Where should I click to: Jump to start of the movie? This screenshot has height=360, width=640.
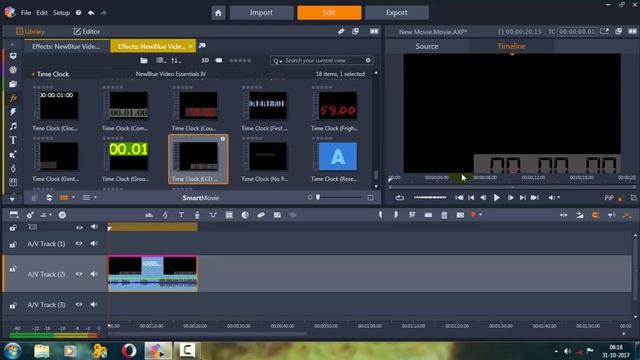tap(459, 198)
